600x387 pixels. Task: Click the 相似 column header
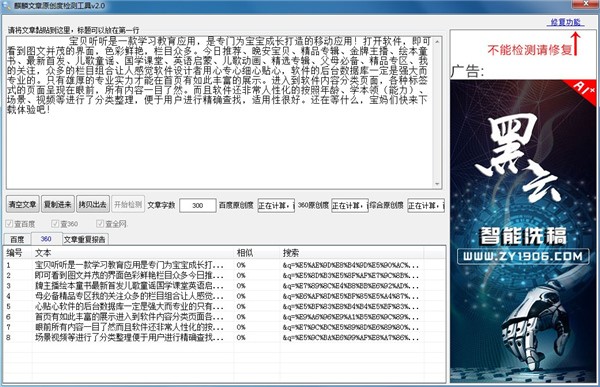coord(257,253)
